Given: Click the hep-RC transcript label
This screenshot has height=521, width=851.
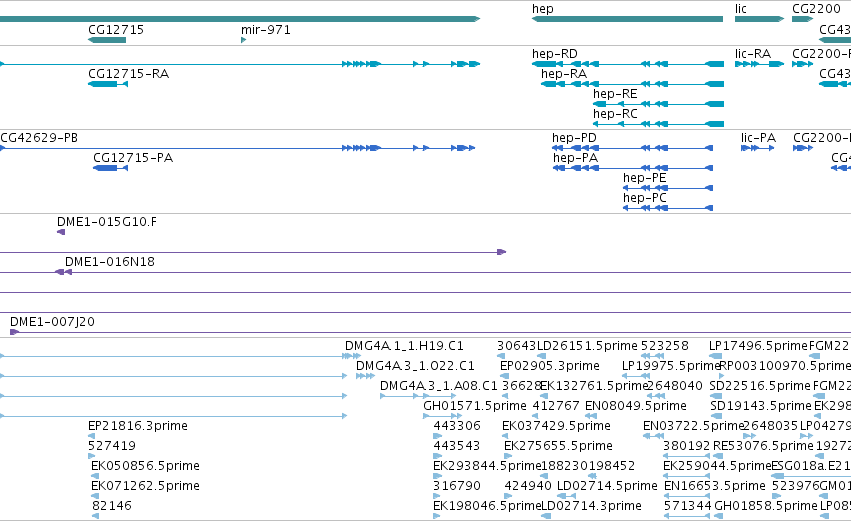Looking at the screenshot, I should (x=615, y=113).
